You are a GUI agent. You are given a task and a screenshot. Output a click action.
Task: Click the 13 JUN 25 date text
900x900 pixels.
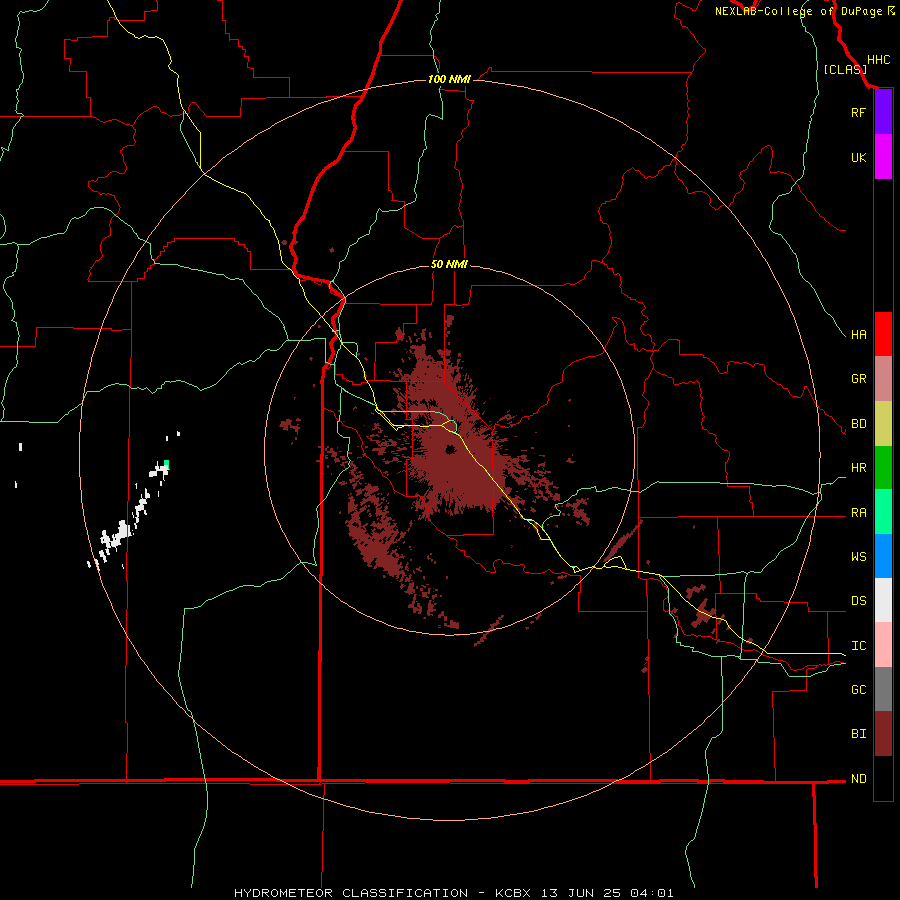pyautogui.click(x=584, y=893)
